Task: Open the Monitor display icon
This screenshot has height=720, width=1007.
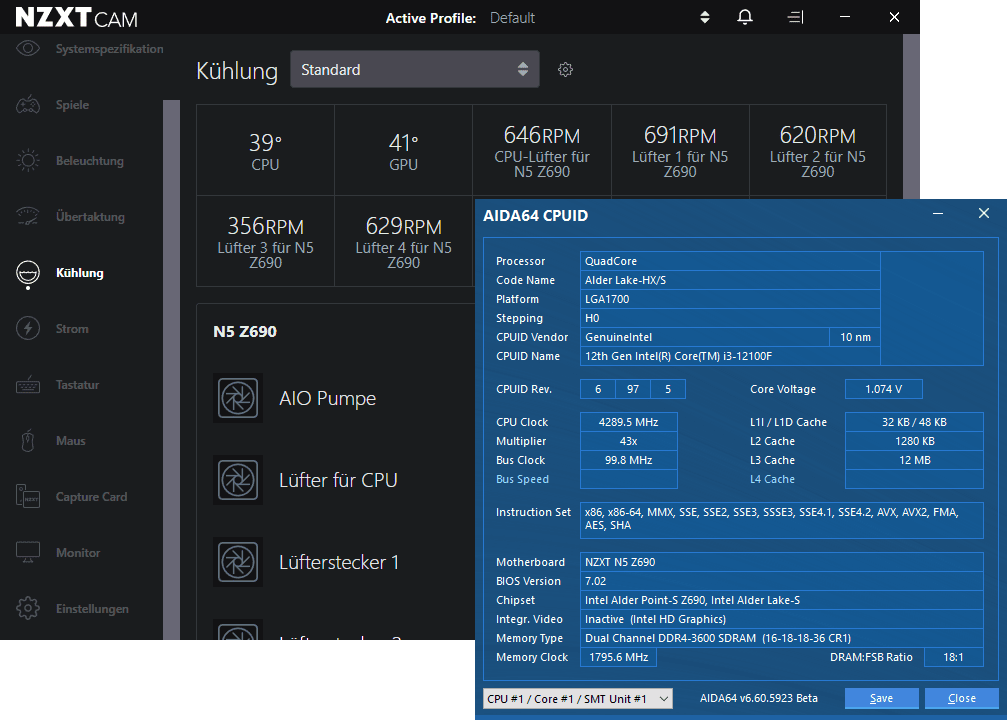Action: 28,552
